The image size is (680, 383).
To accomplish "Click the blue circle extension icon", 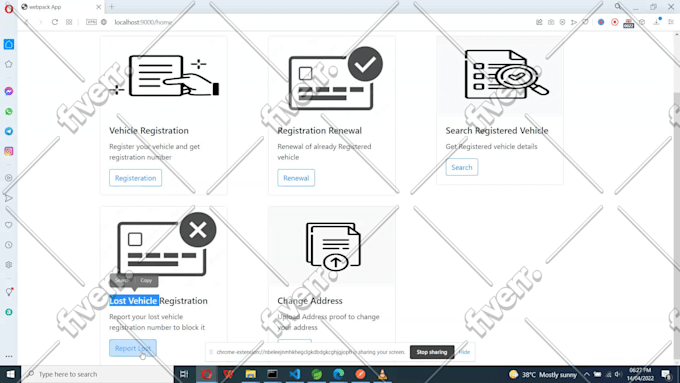I will [x=601, y=22].
